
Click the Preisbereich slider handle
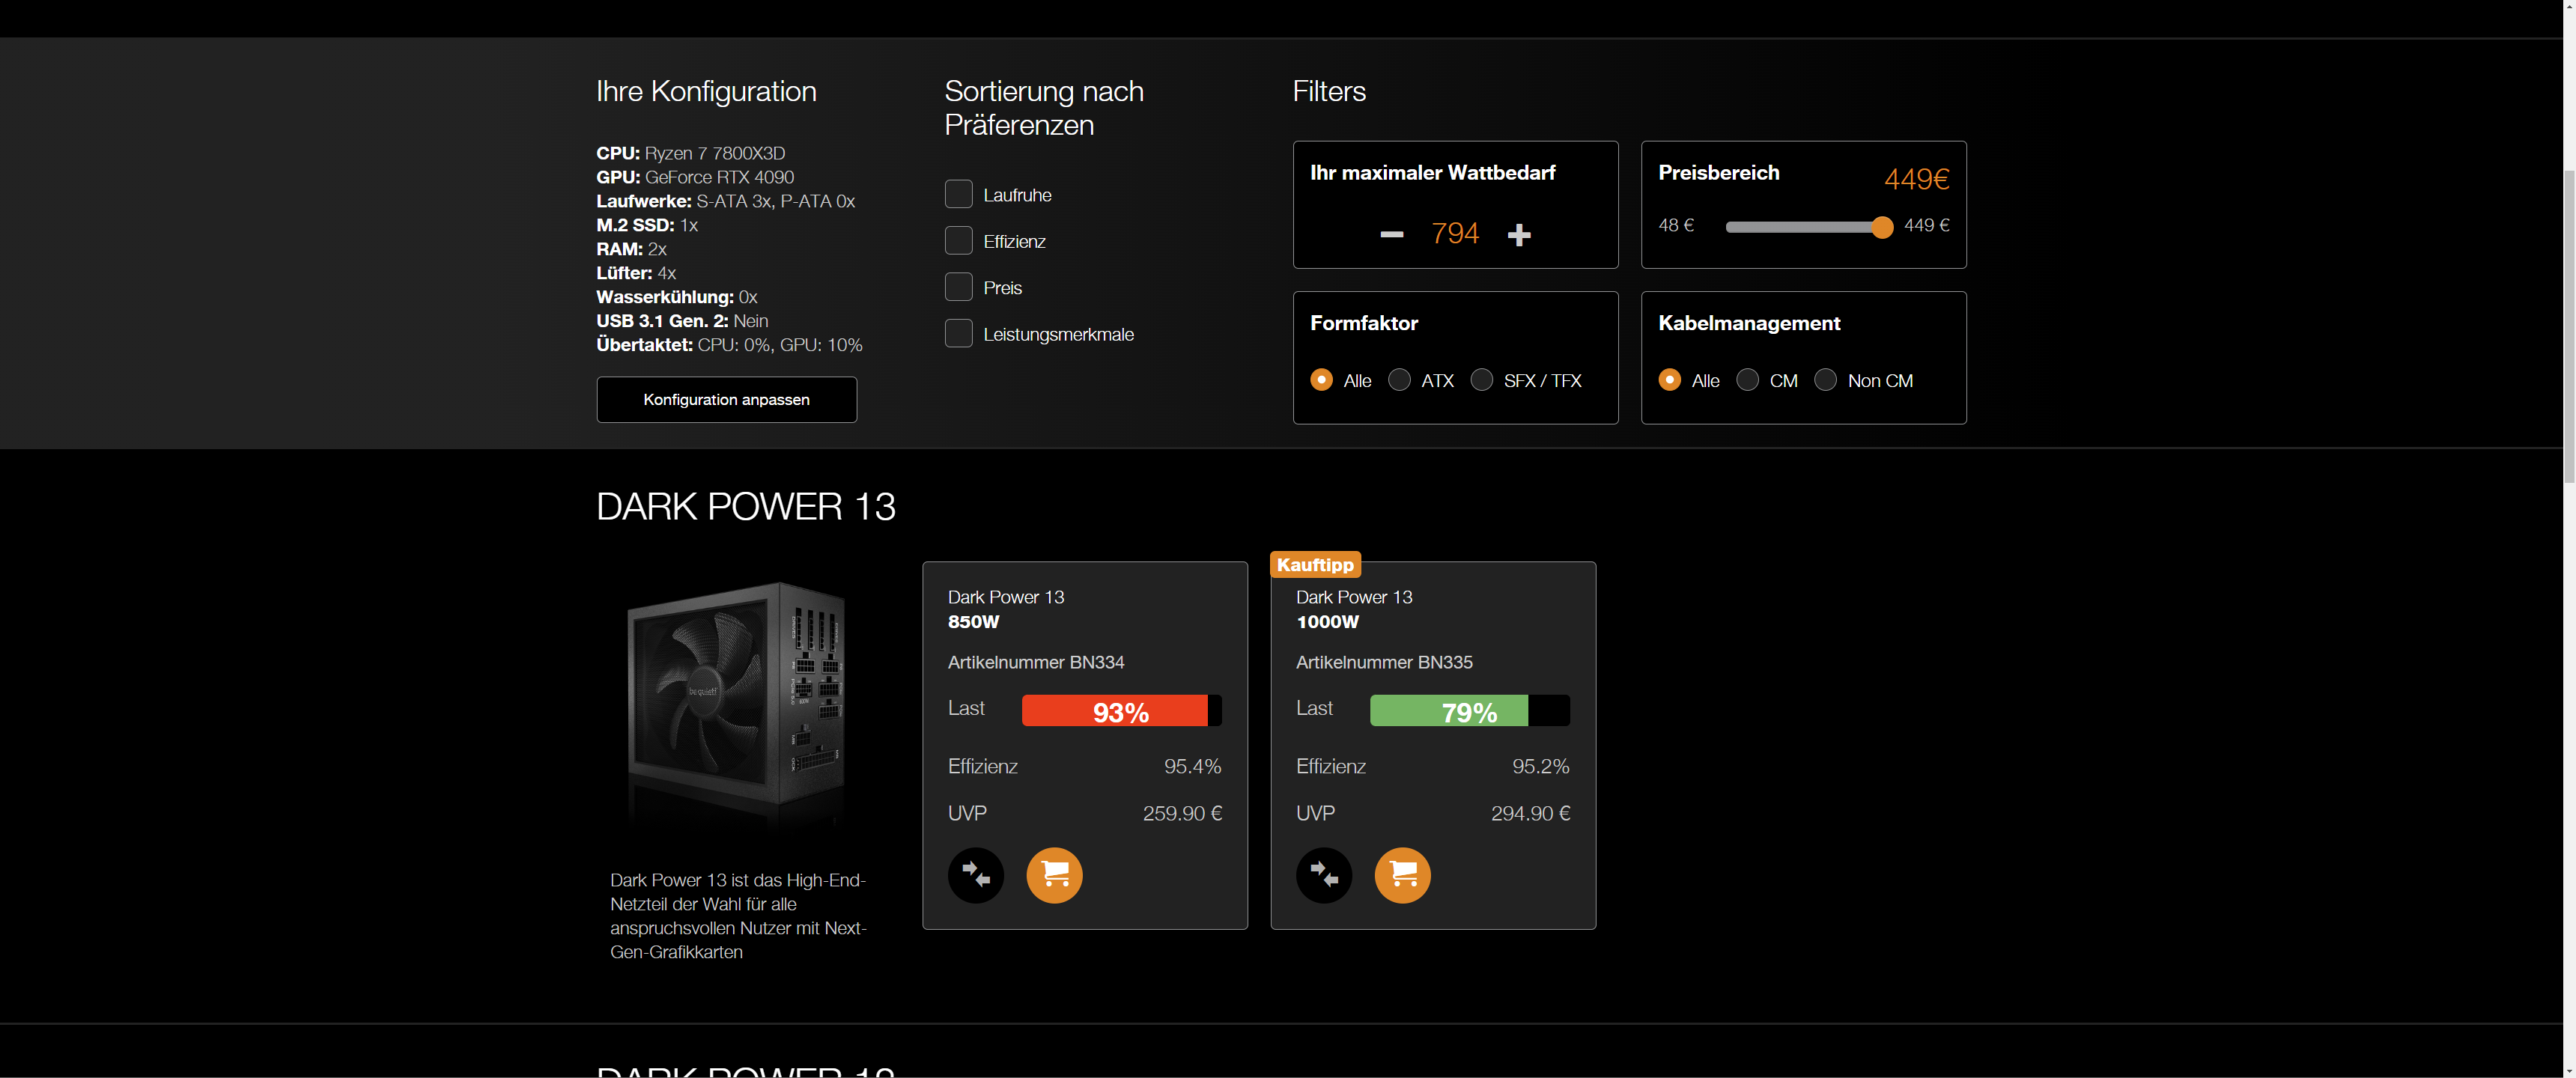(1881, 227)
